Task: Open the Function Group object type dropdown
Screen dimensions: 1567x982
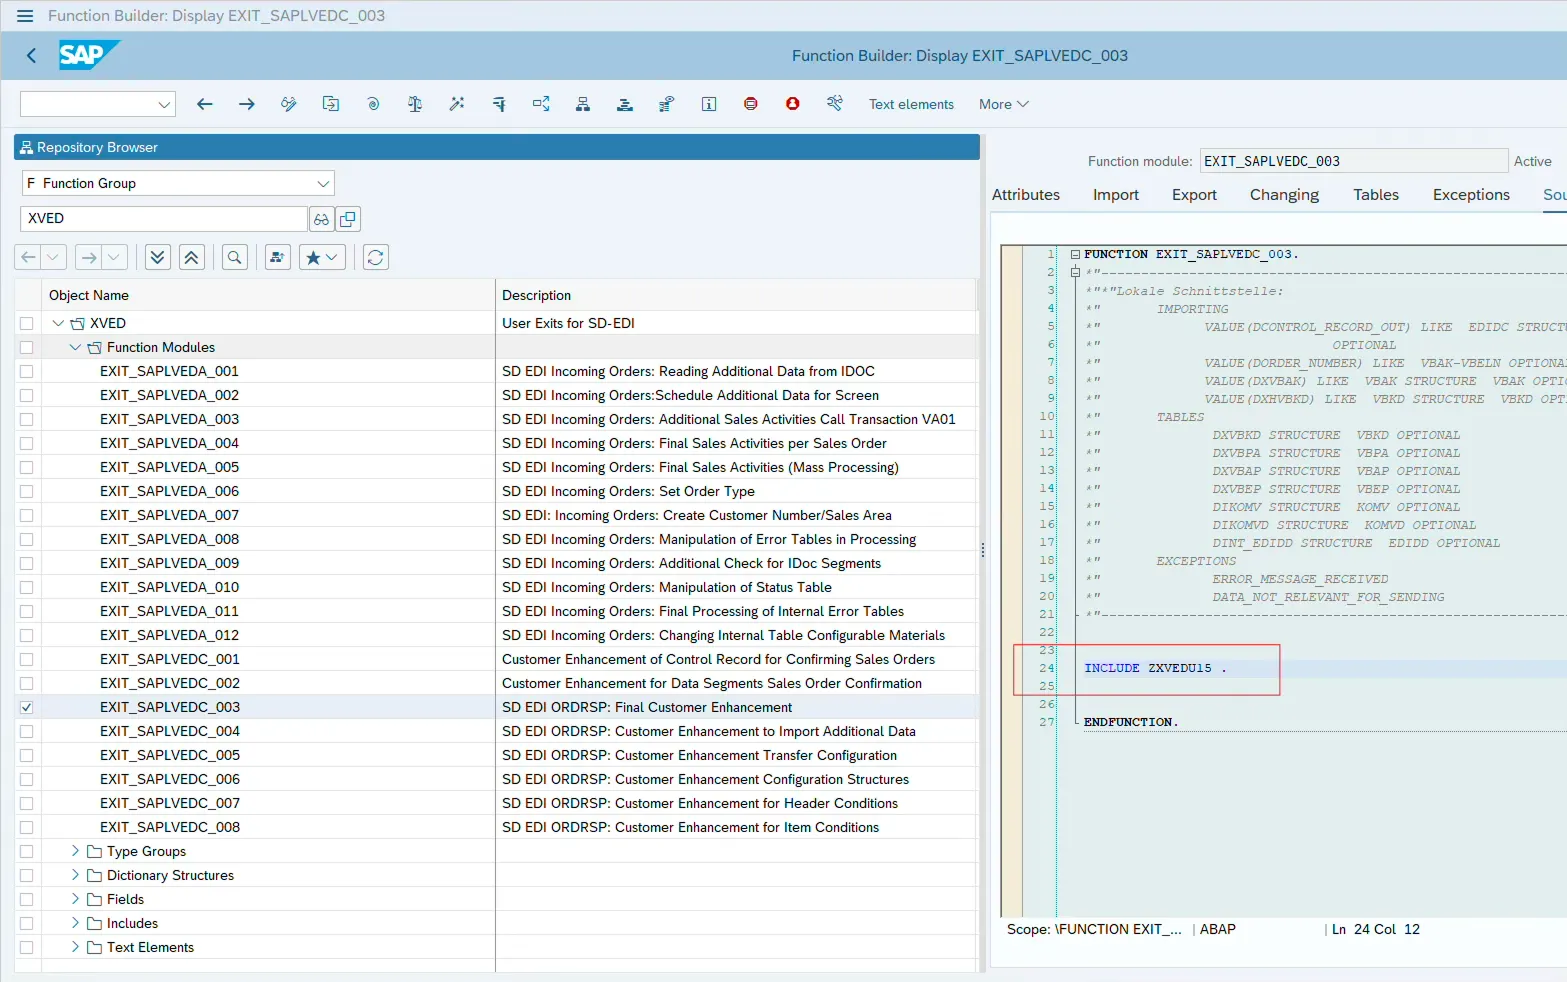Action: coord(322,183)
